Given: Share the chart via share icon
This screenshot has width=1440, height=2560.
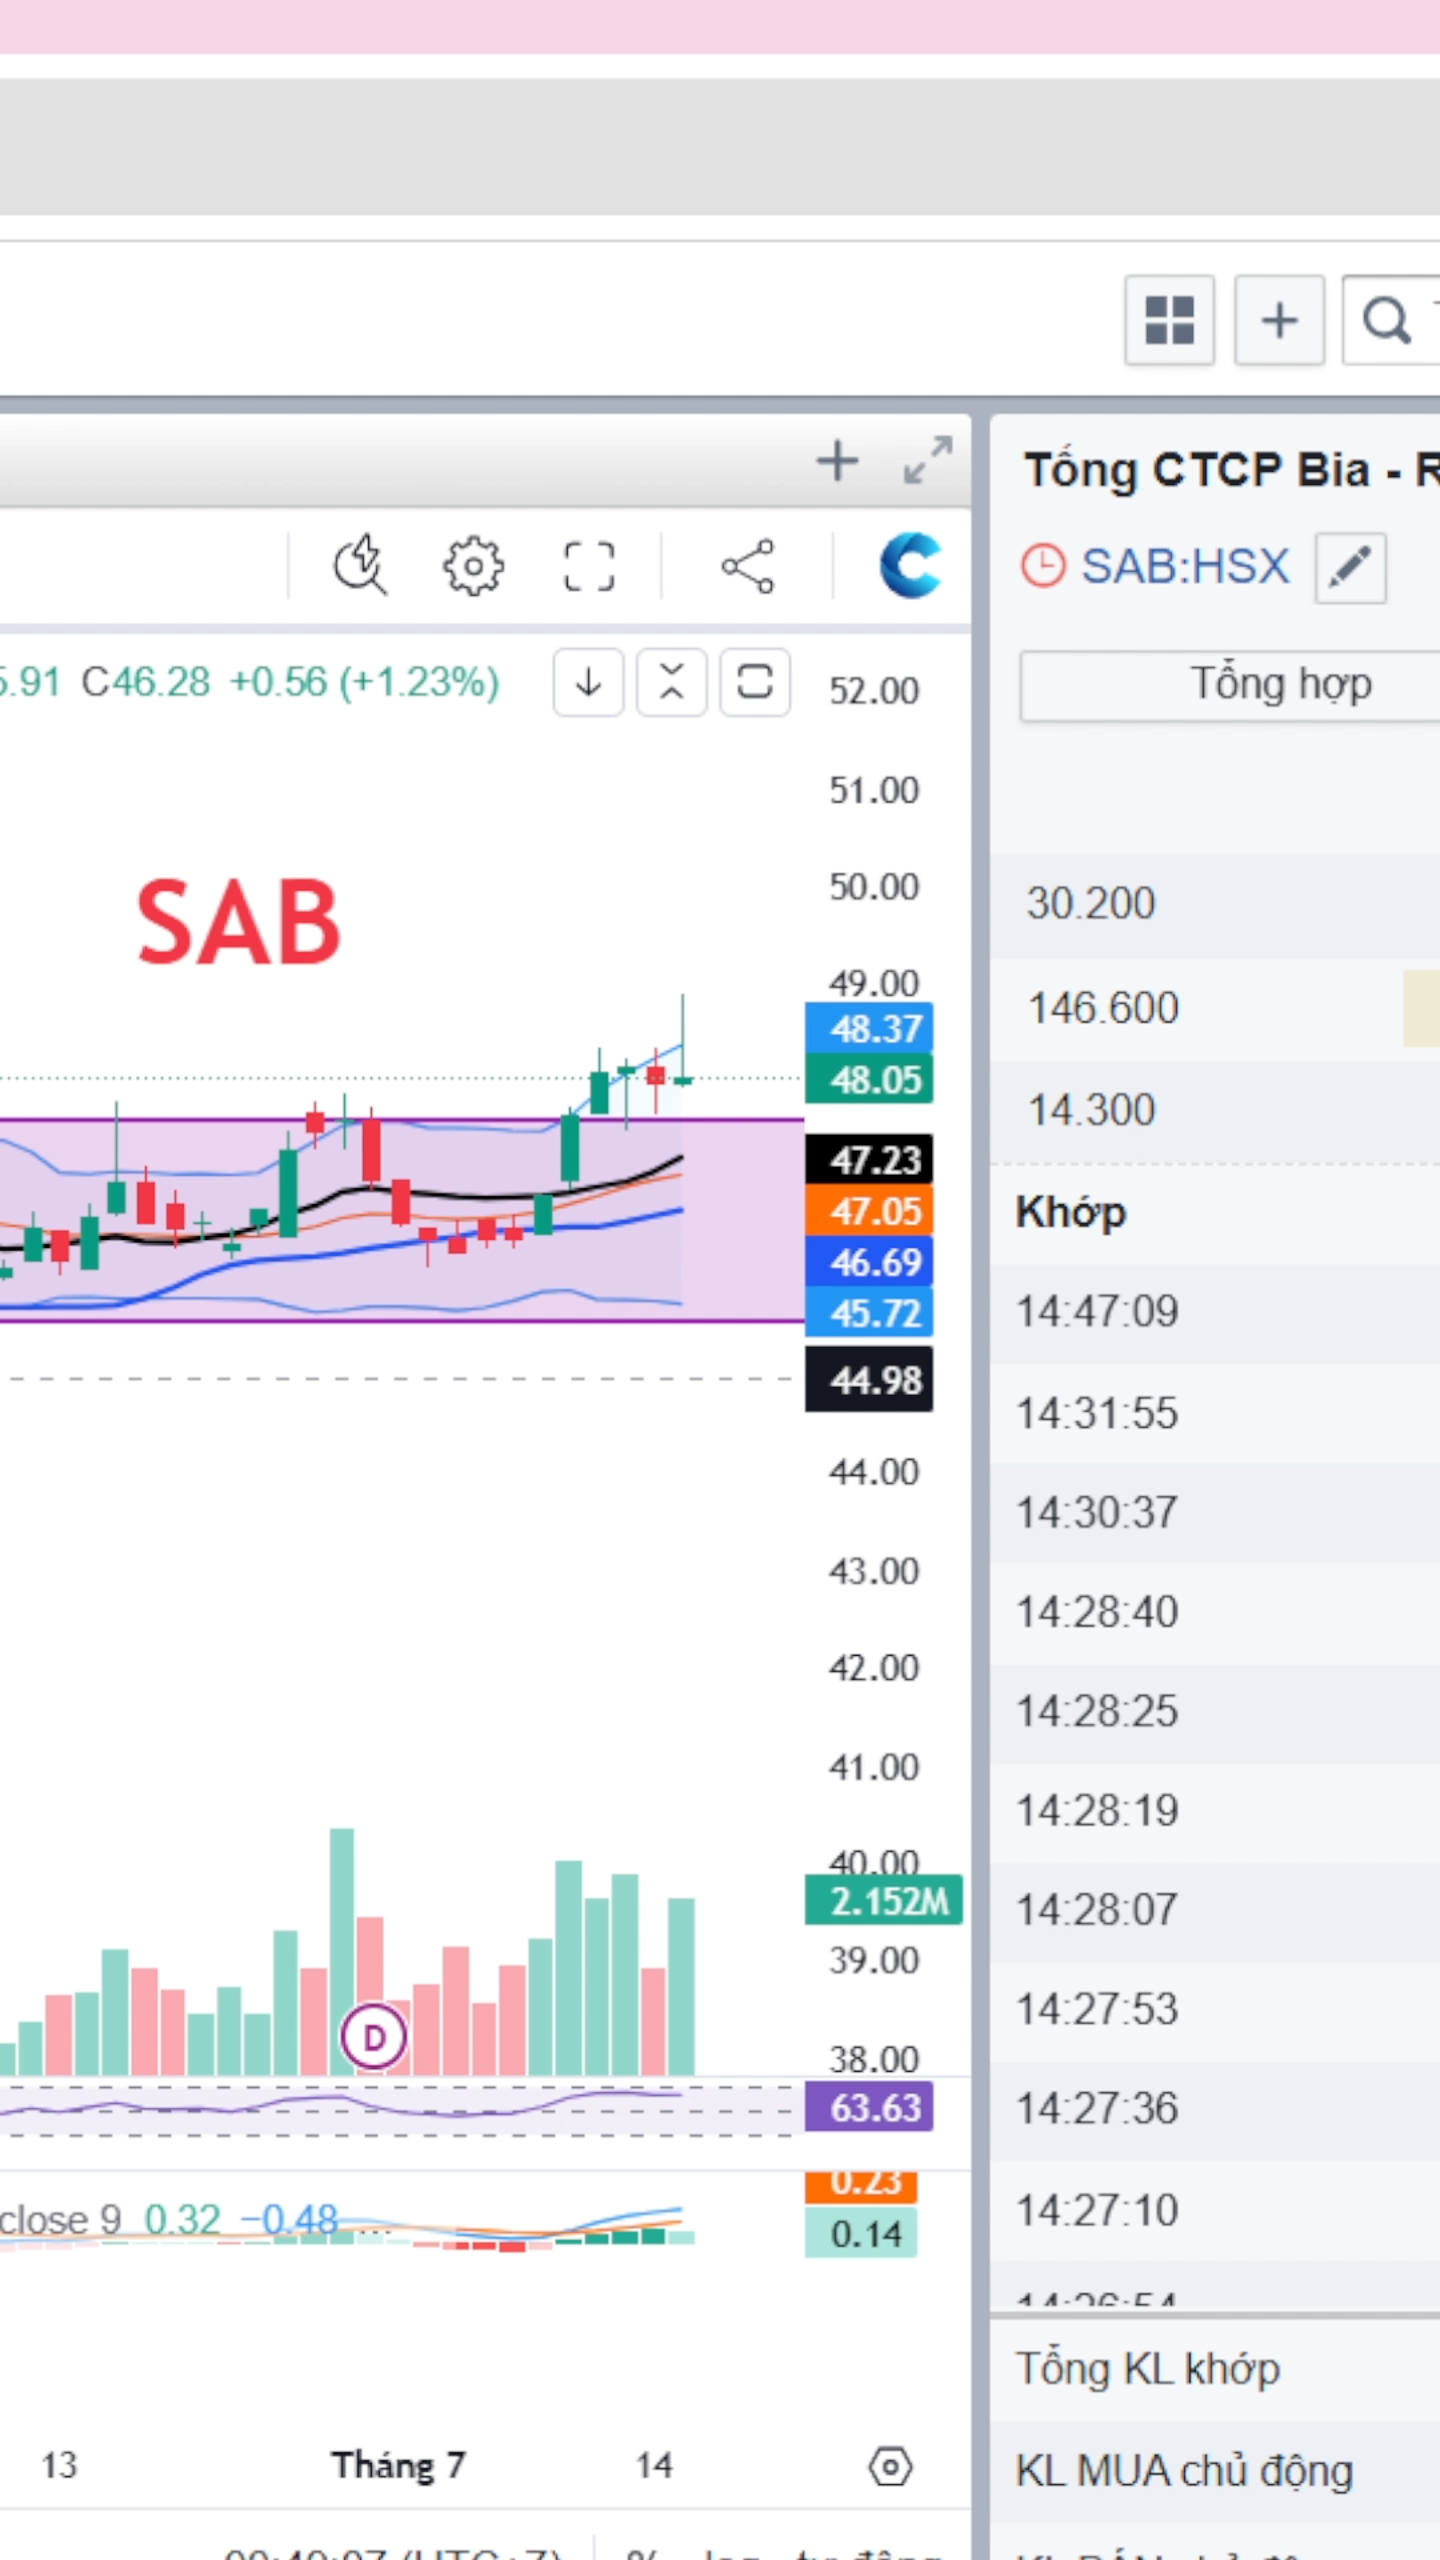Looking at the screenshot, I should pyautogui.click(x=748, y=567).
